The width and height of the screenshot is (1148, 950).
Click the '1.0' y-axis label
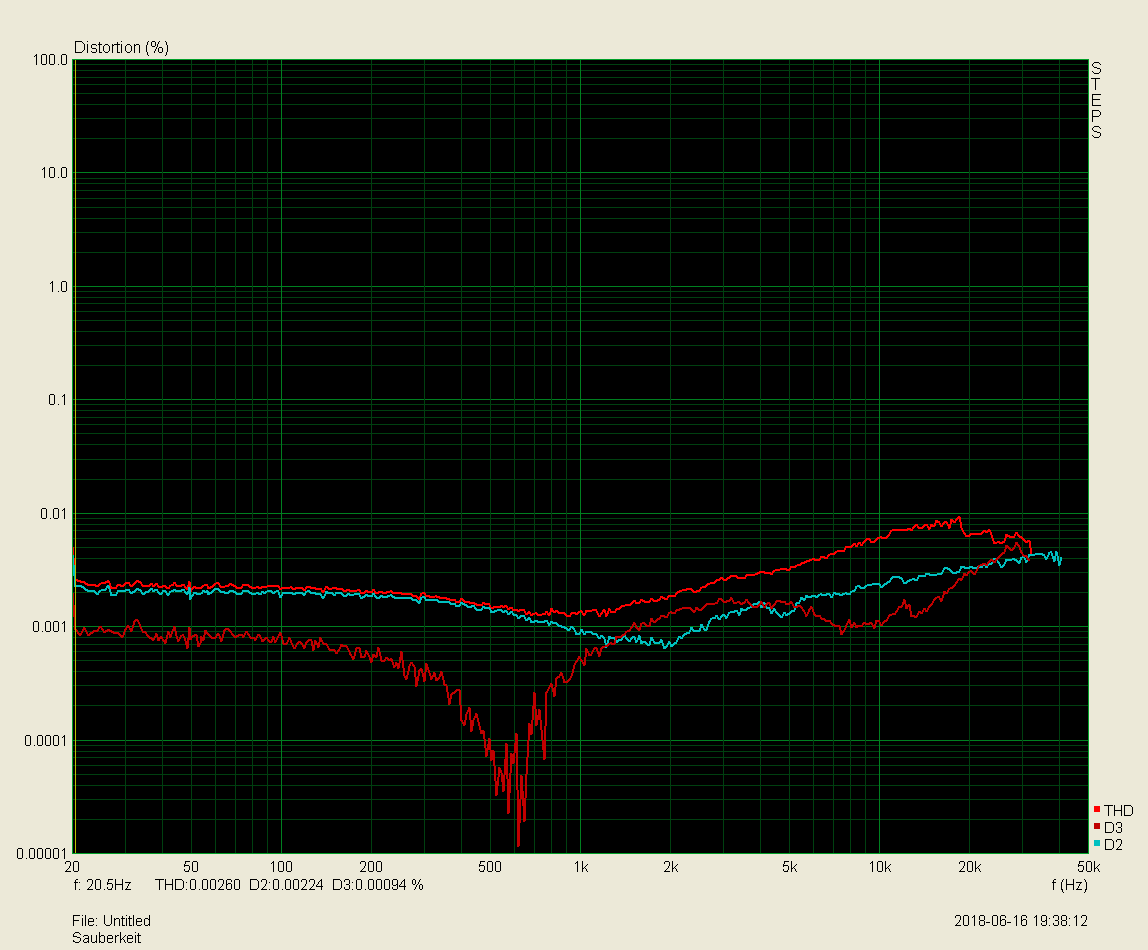click(58, 287)
